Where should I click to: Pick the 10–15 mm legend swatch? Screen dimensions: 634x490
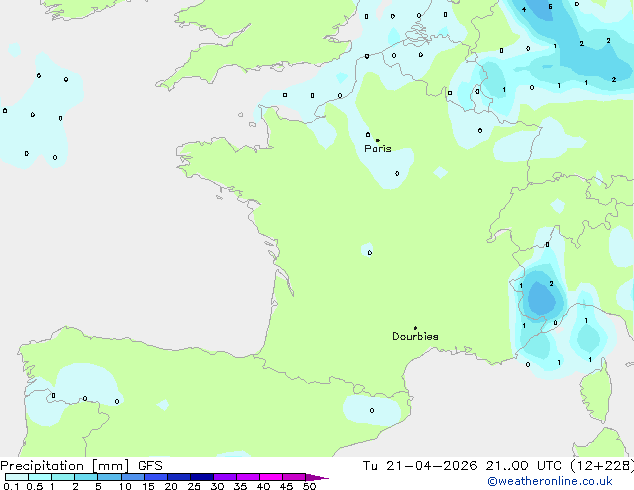(133, 477)
